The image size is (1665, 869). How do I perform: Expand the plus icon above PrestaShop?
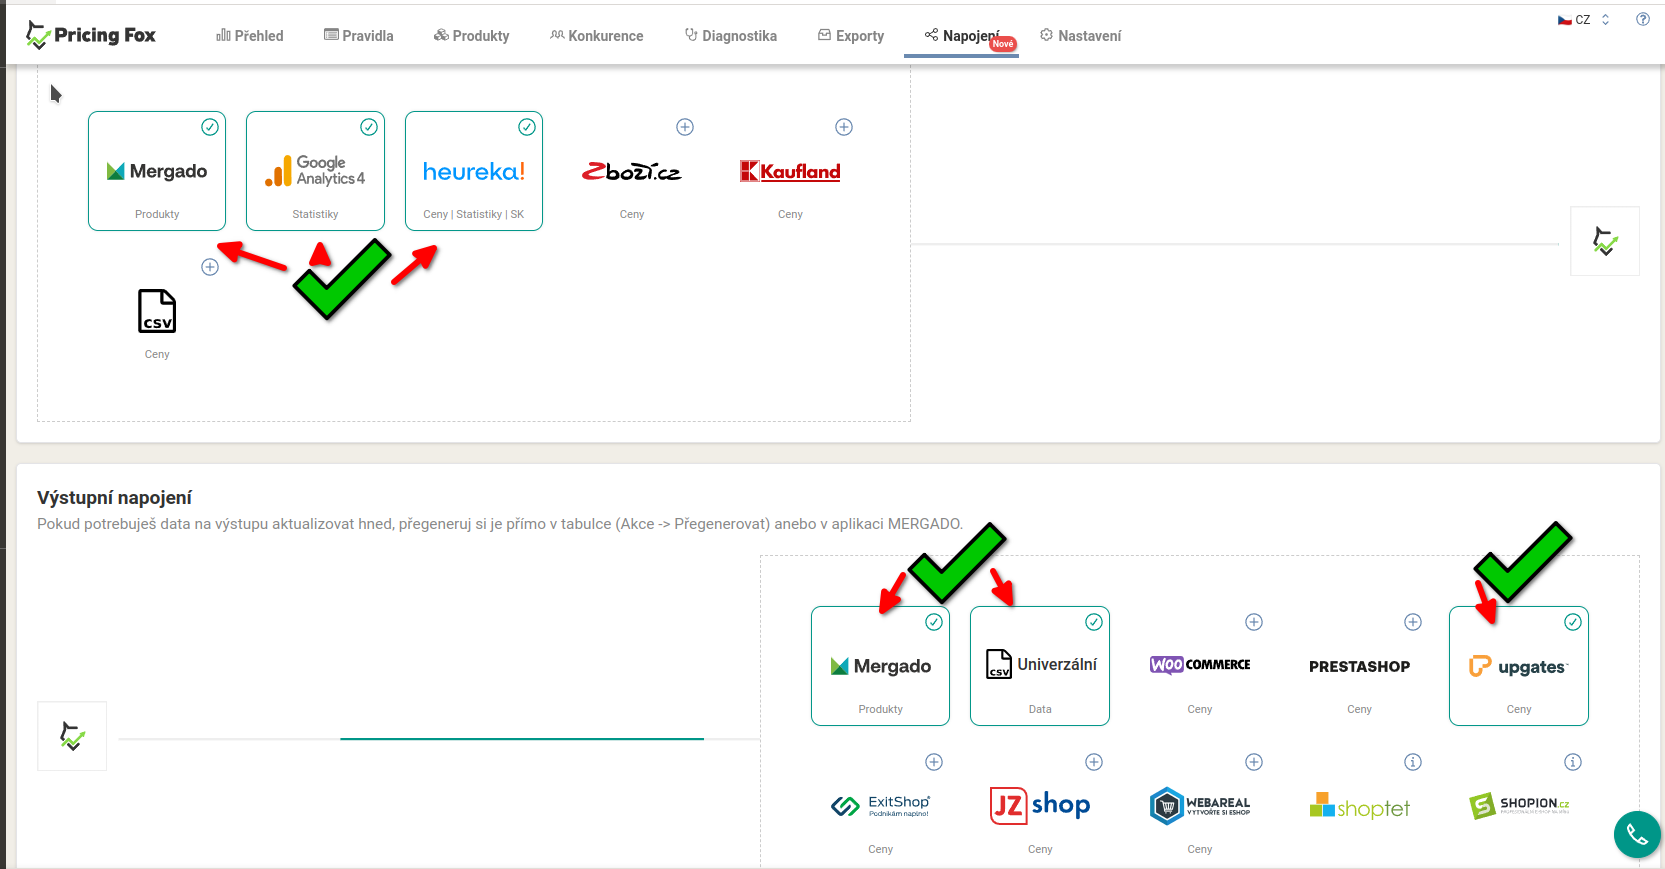(1412, 622)
